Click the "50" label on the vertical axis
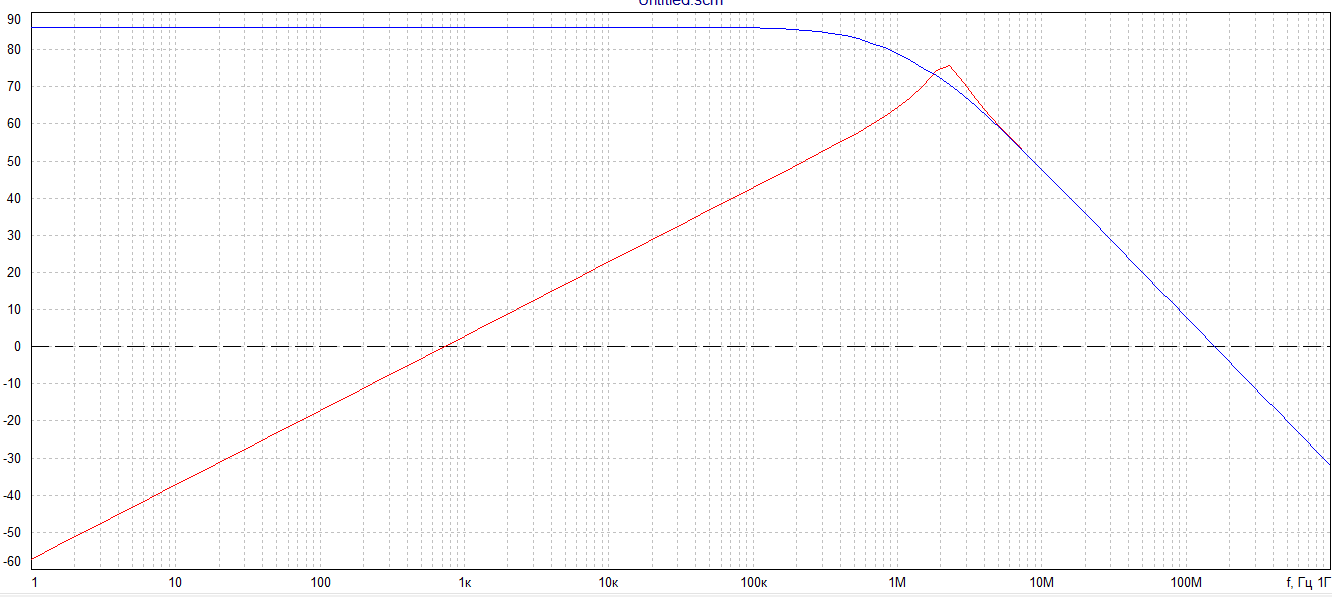 pos(13,161)
